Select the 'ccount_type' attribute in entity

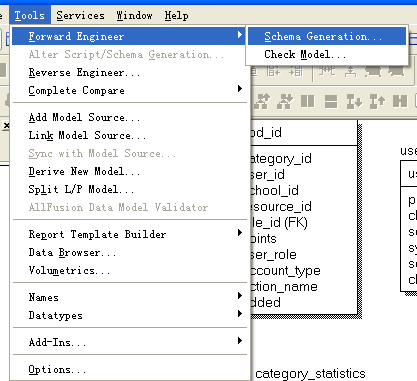(286, 271)
